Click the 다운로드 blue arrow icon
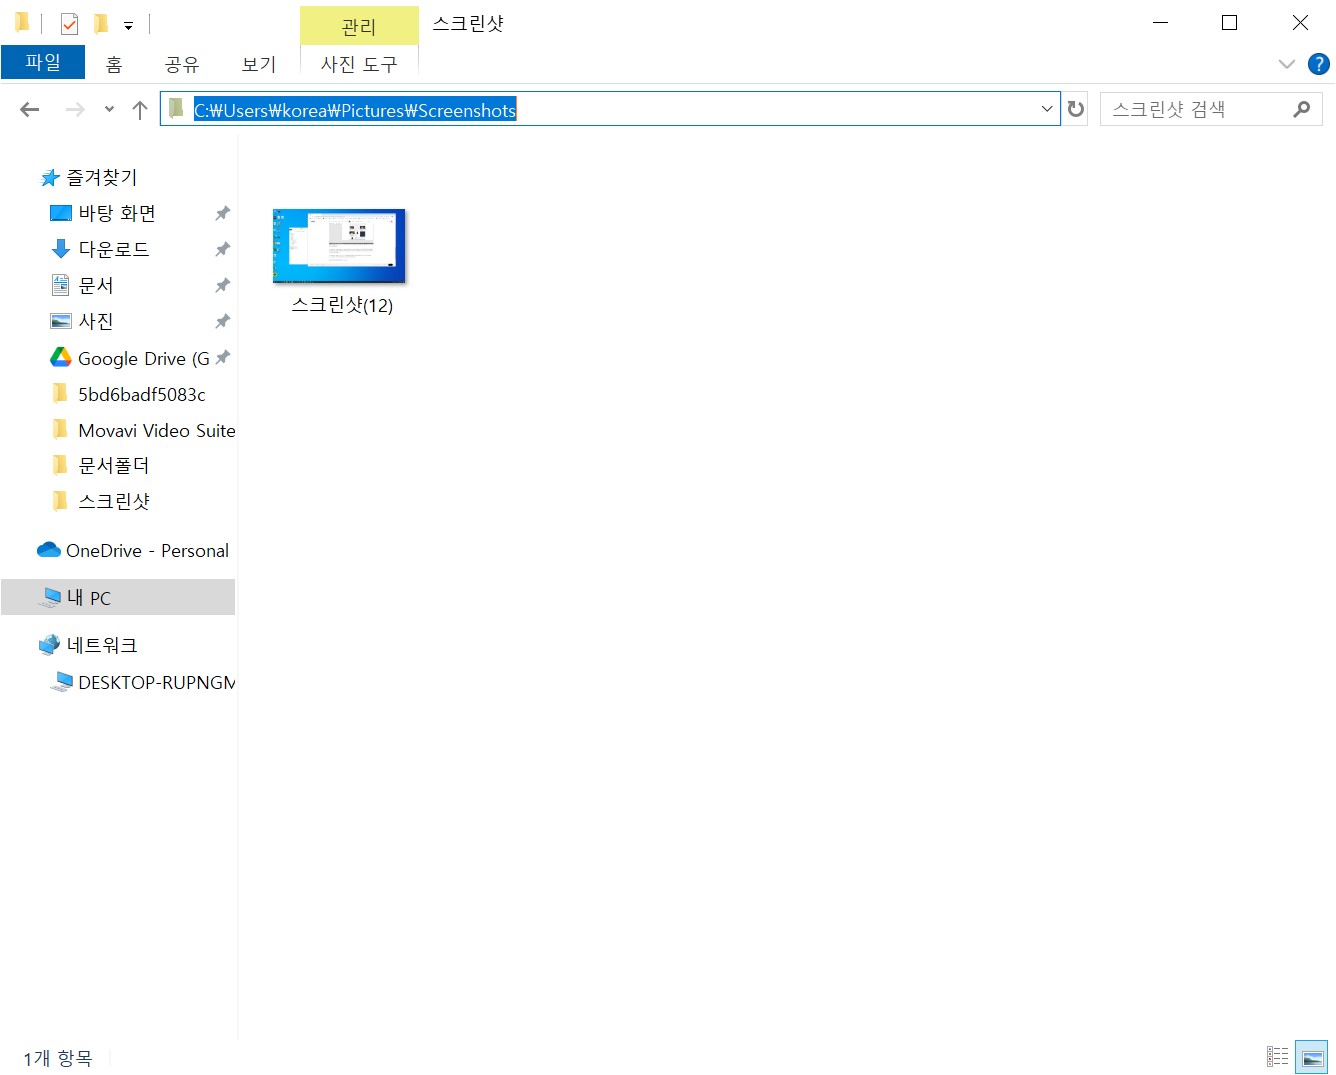Viewport: 1336px width, 1075px height. pos(61,249)
